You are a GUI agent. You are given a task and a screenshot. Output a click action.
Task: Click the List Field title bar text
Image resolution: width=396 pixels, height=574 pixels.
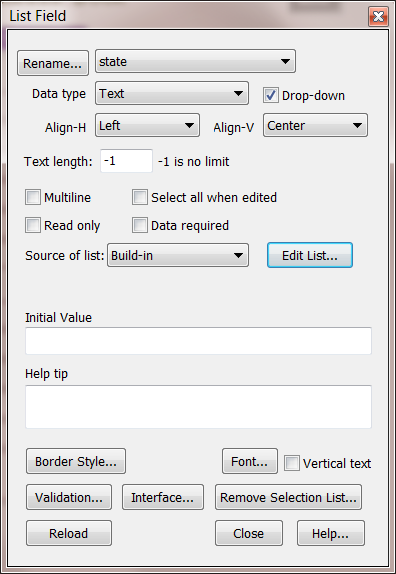point(38,16)
